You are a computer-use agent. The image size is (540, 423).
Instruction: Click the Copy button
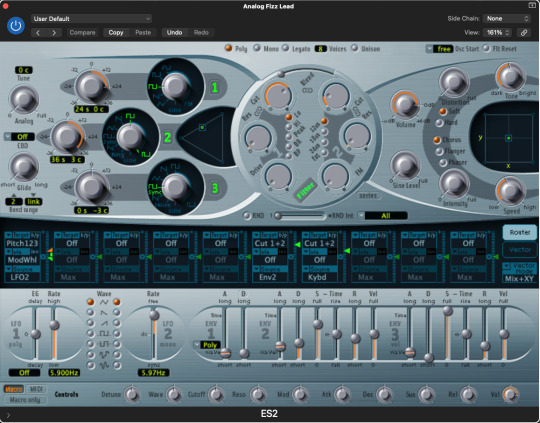(x=116, y=33)
